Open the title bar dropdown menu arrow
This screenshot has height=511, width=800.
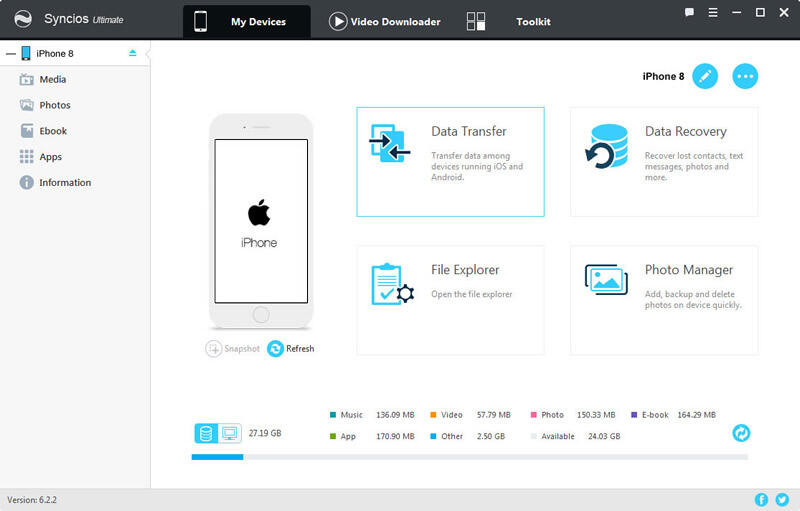click(713, 13)
